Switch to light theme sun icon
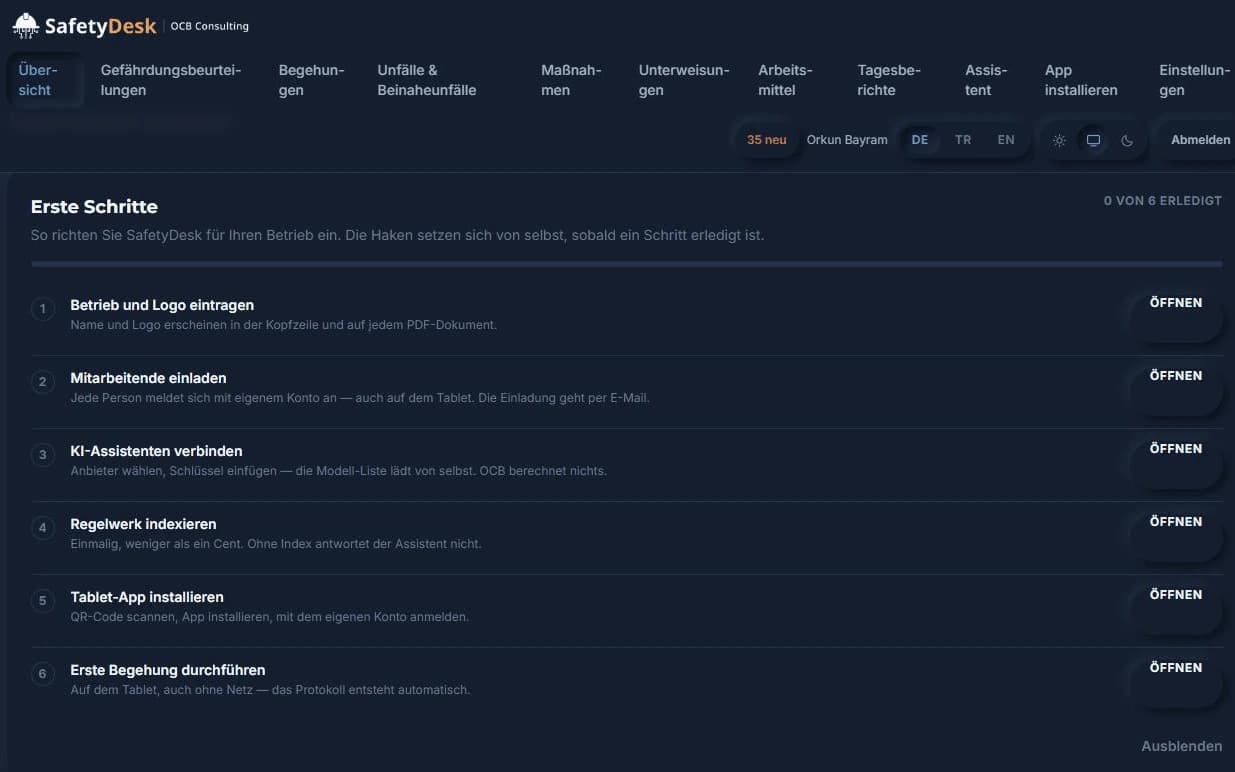The width and height of the screenshot is (1235, 772). coord(1060,140)
